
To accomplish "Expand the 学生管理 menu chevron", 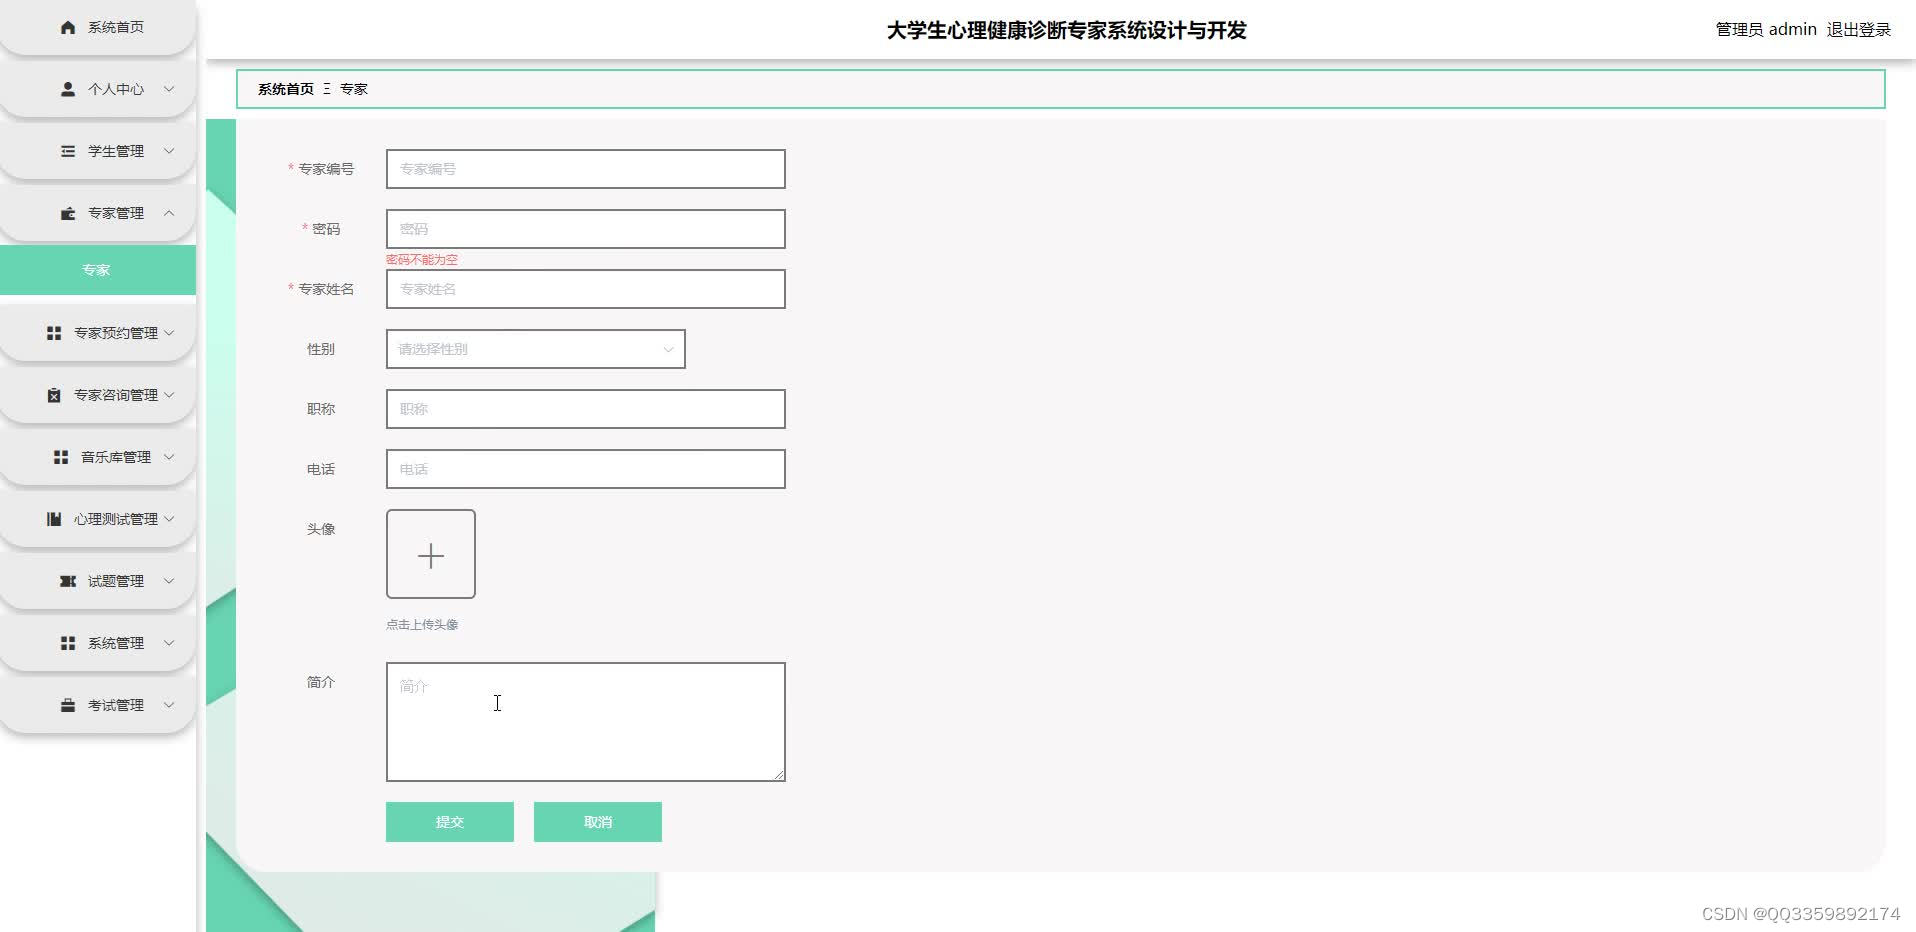I will (x=169, y=151).
